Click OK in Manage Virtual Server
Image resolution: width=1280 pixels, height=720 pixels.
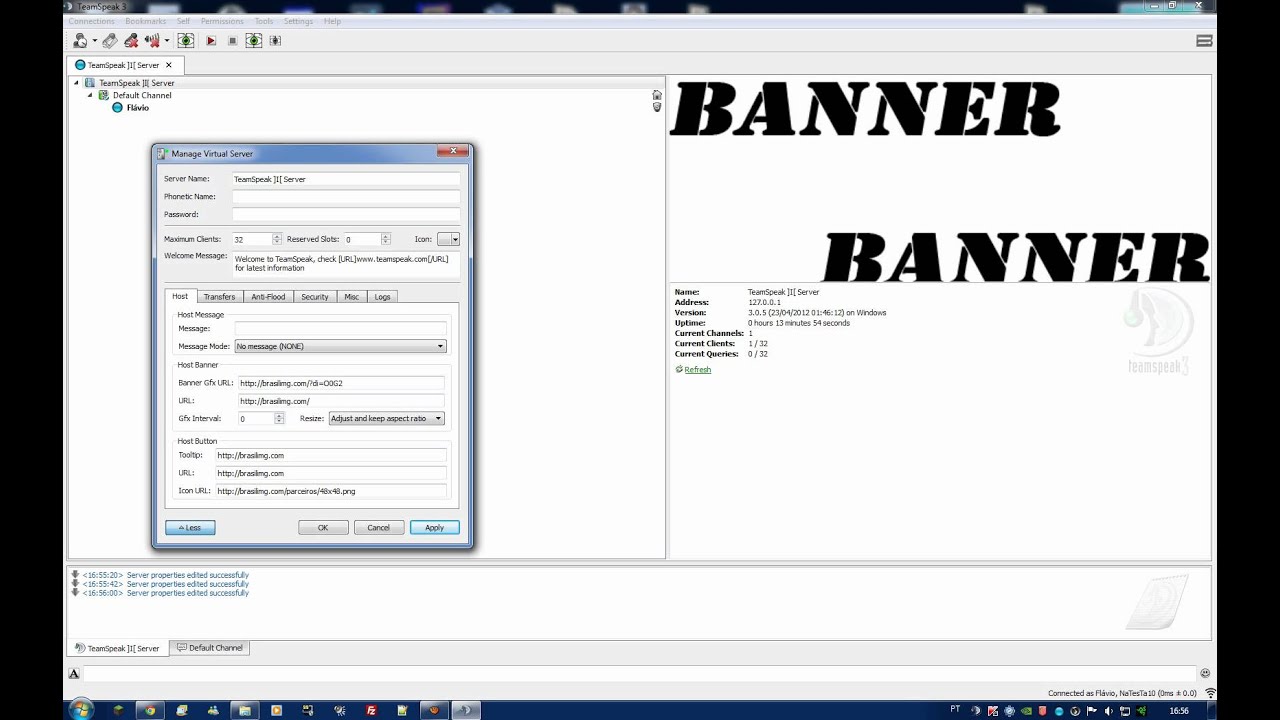(323, 528)
